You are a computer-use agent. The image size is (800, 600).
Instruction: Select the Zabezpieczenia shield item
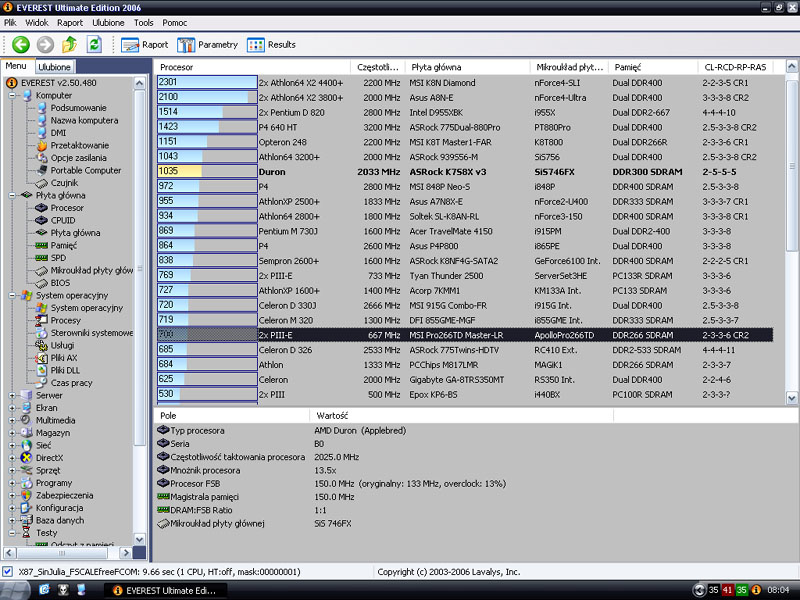[x=64, y=495]
